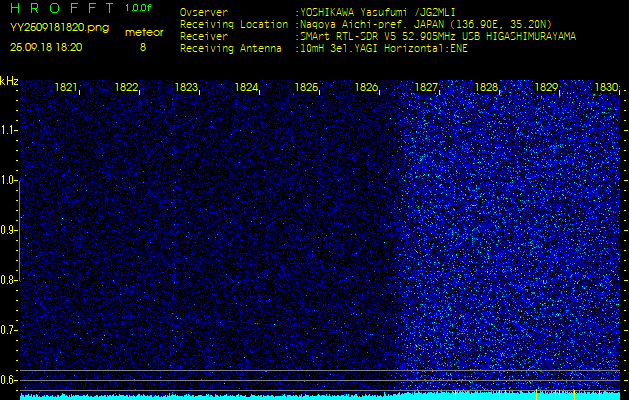Click the meteor count value 8
629x400 pixels.
[x=142, y=46]
